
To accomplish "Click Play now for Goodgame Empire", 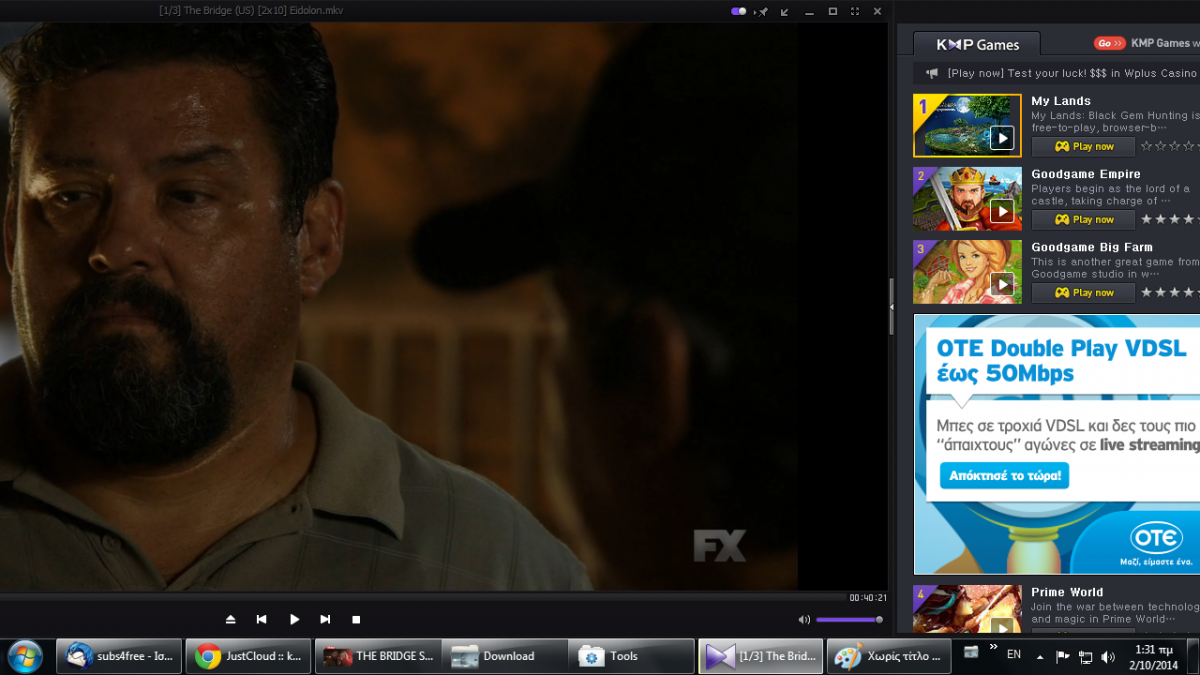I will (1083, 219).
